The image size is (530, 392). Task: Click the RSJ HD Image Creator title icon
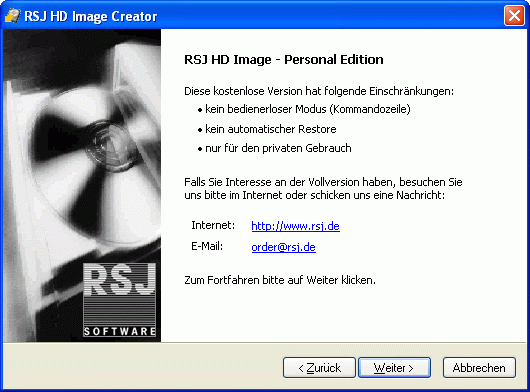coord(13,16)
